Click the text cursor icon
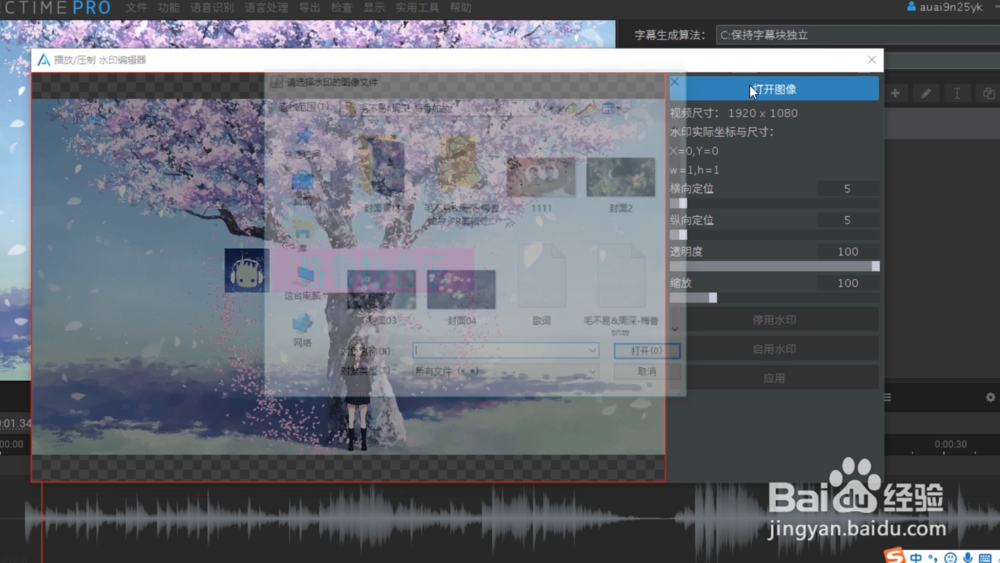 point(957,94)
